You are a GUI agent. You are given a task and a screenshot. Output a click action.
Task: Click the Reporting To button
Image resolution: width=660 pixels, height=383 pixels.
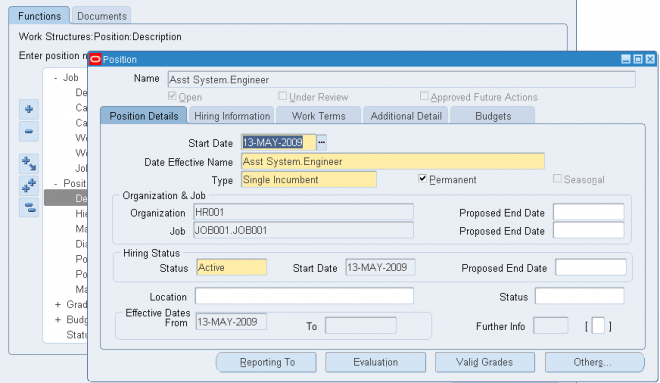tap(267, 362)
